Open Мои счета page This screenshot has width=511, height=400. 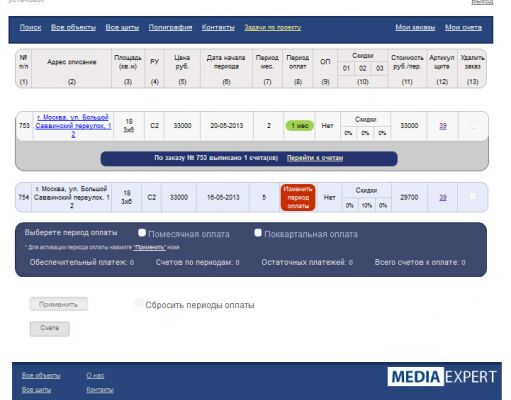463,27
